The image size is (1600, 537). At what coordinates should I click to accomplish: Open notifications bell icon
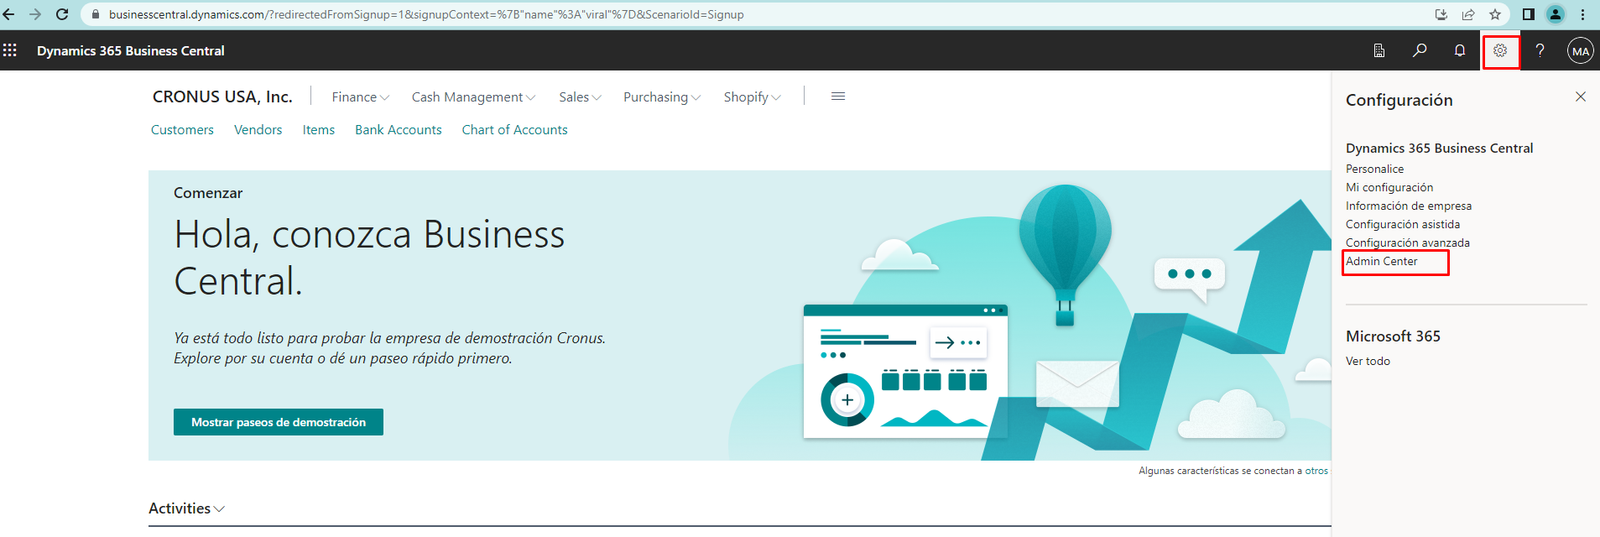click(x=1460, y=50)
